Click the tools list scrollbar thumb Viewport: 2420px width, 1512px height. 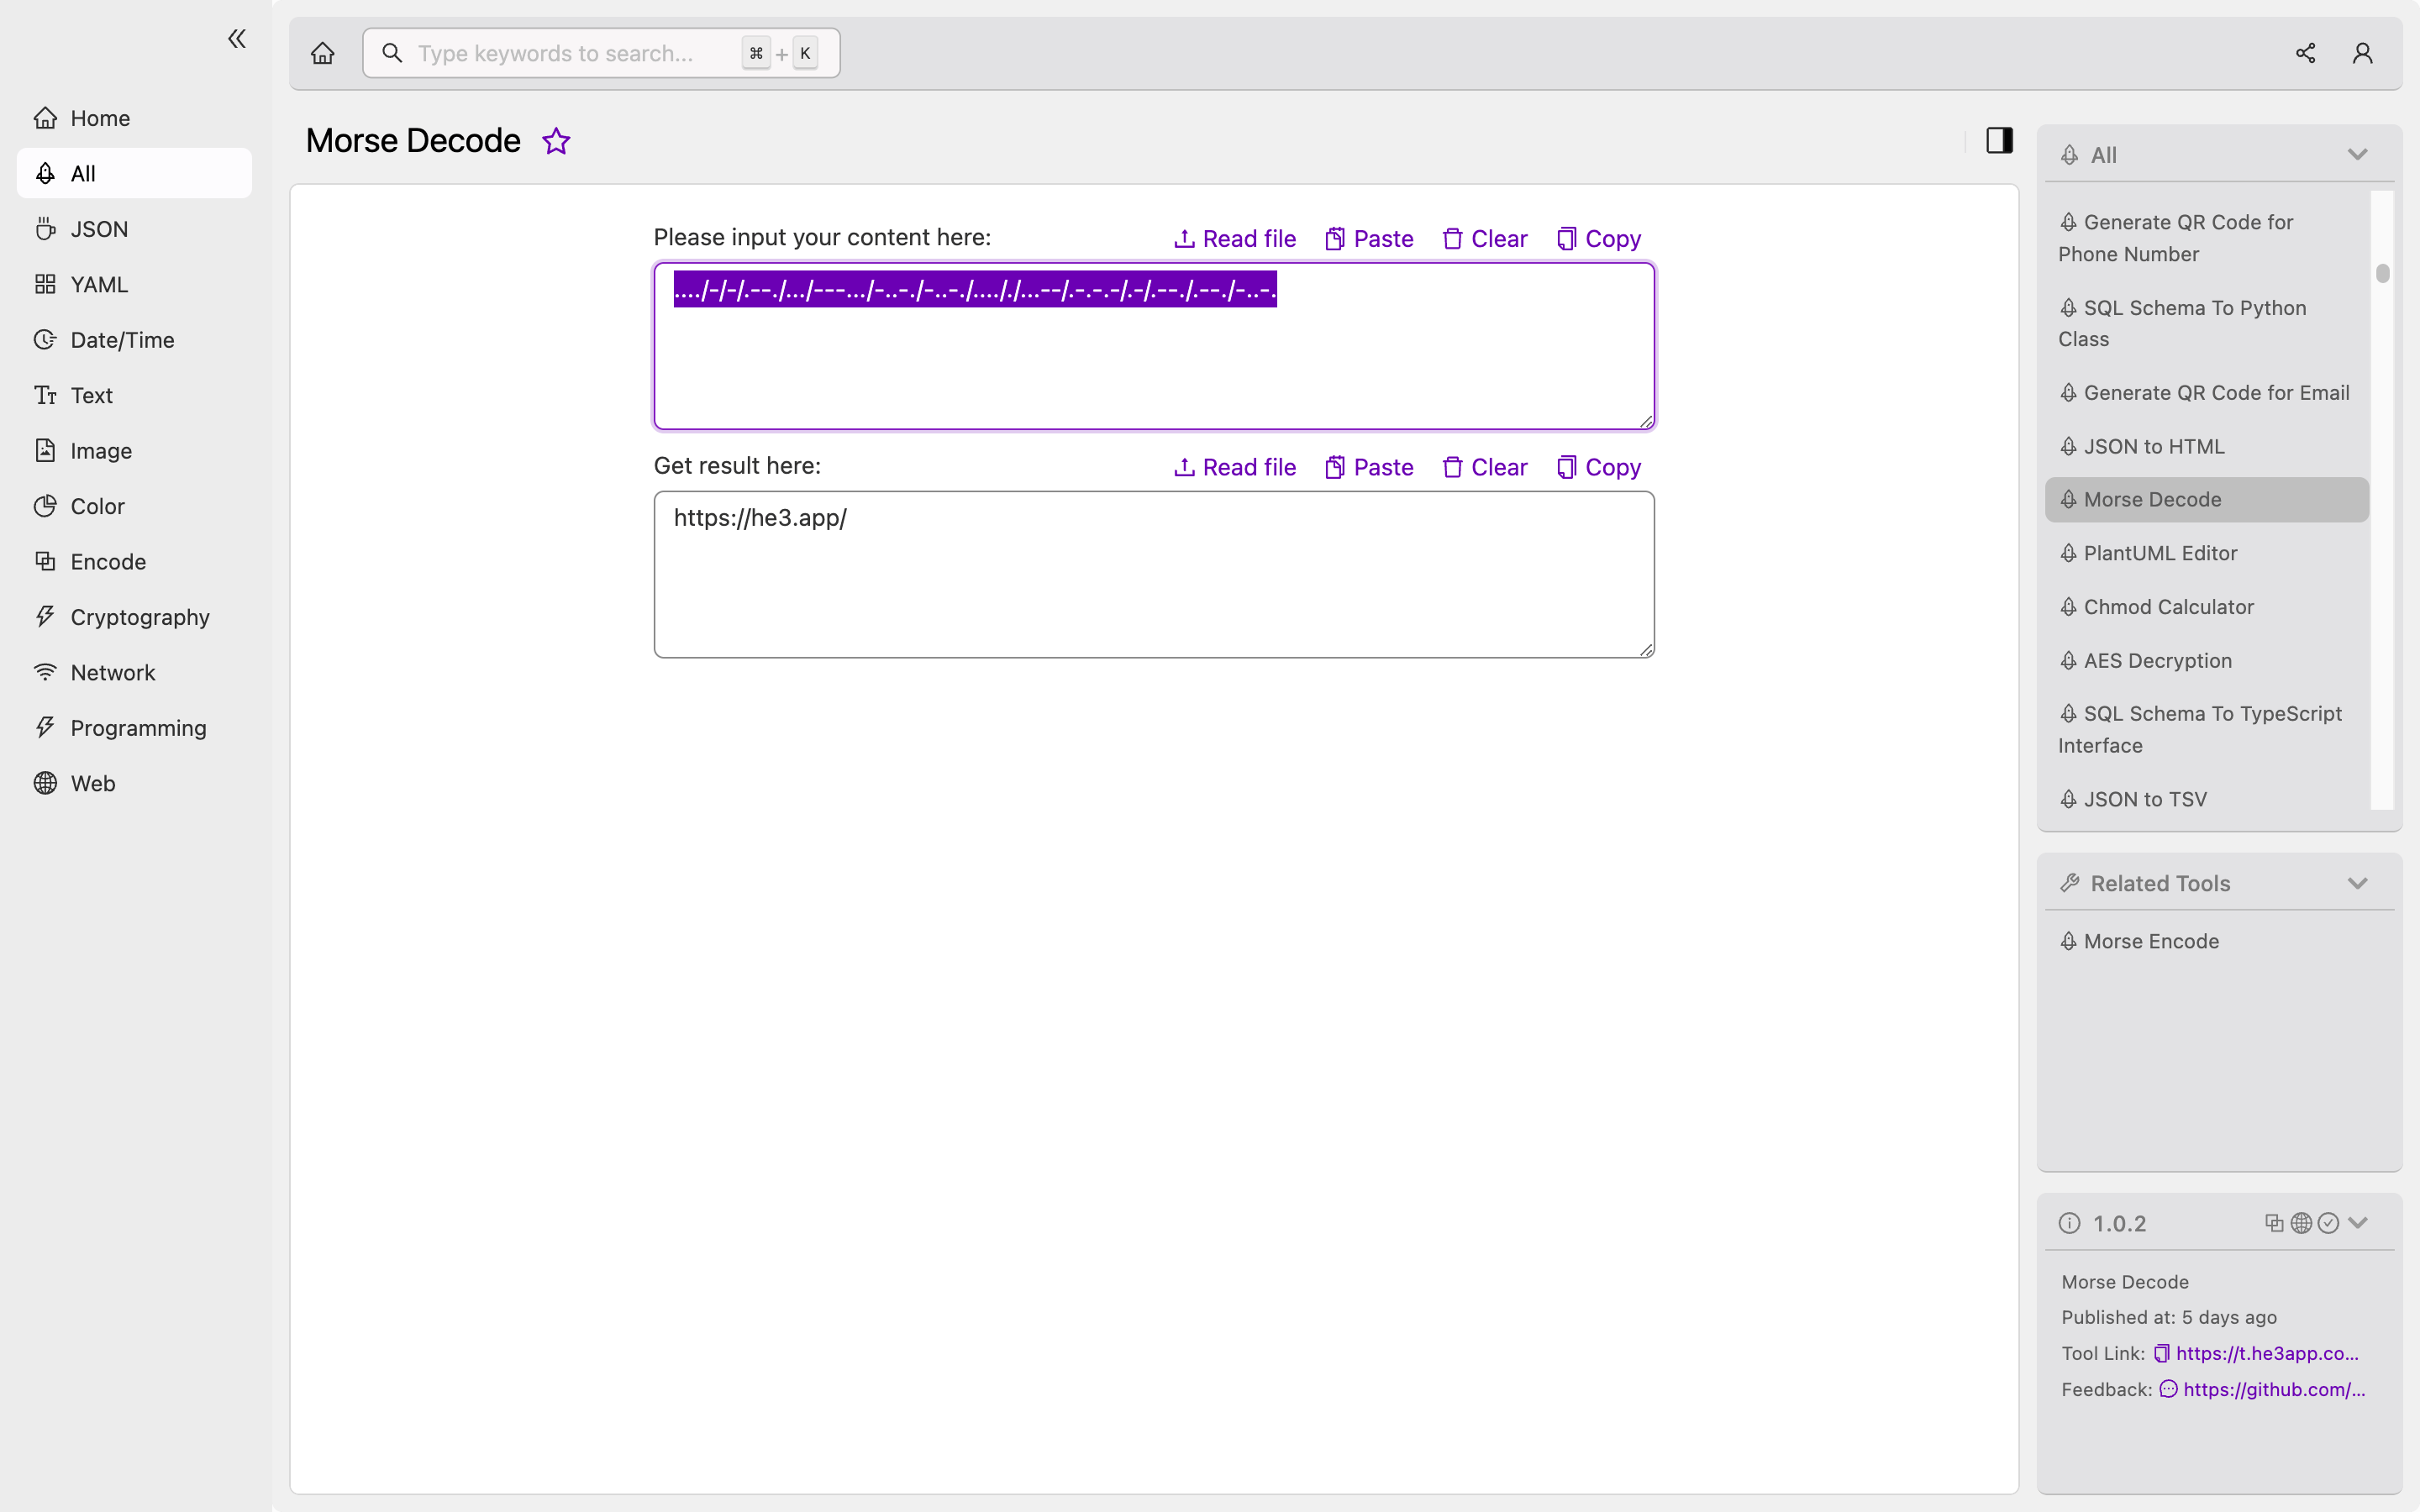[2383, 273]
